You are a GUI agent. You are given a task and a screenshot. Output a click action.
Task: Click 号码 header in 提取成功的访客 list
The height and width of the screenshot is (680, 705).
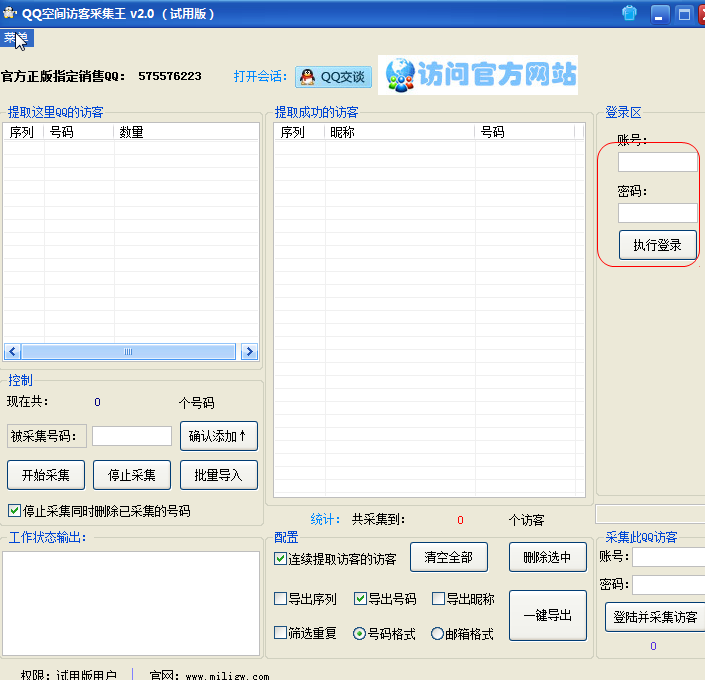click(x=525, y=132)
